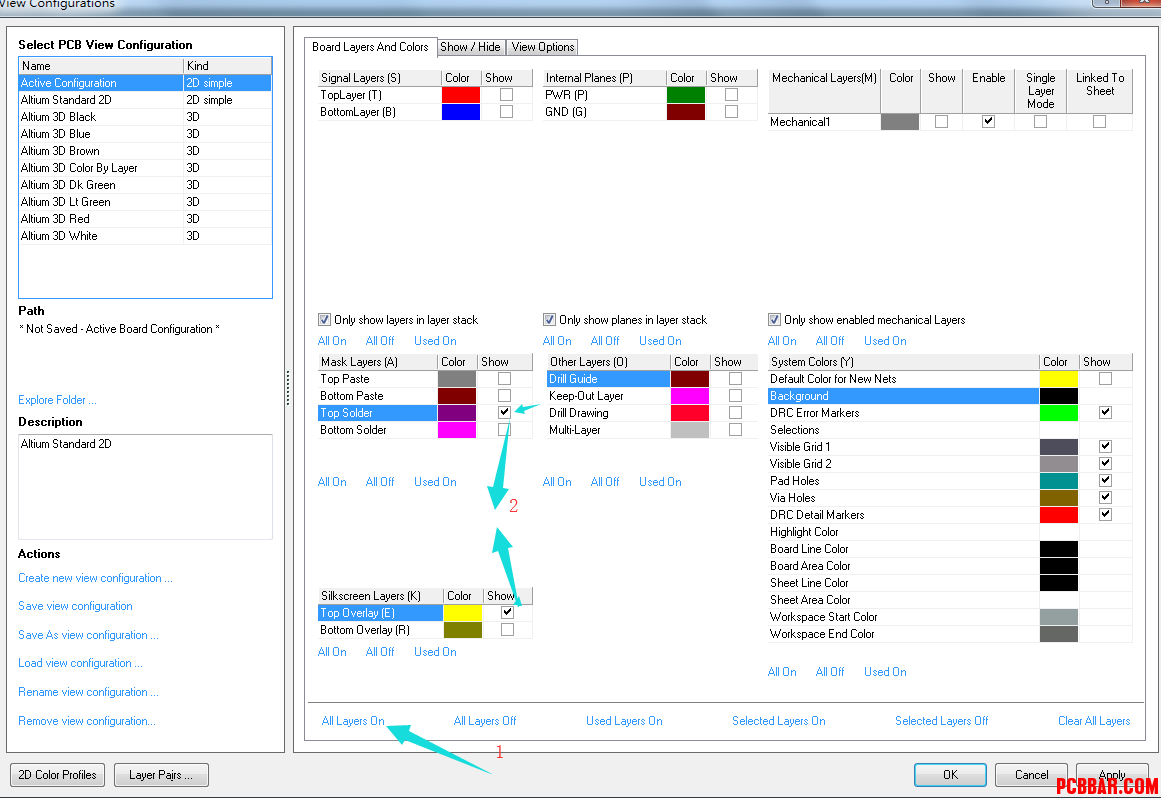Screen dimensions: 1161x798
Task: Switch to the Show / Hide tab
Action: coord(470,47)
